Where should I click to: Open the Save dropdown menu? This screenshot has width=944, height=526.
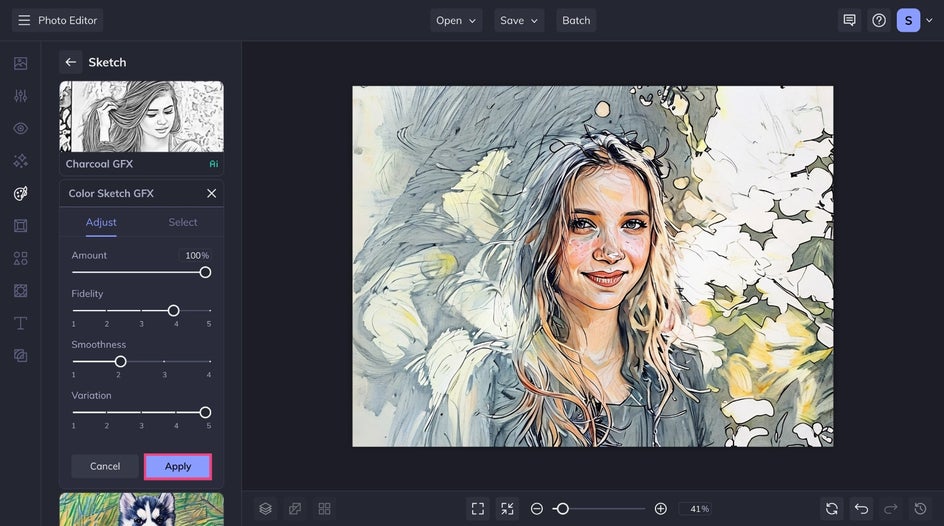[519, 20]
